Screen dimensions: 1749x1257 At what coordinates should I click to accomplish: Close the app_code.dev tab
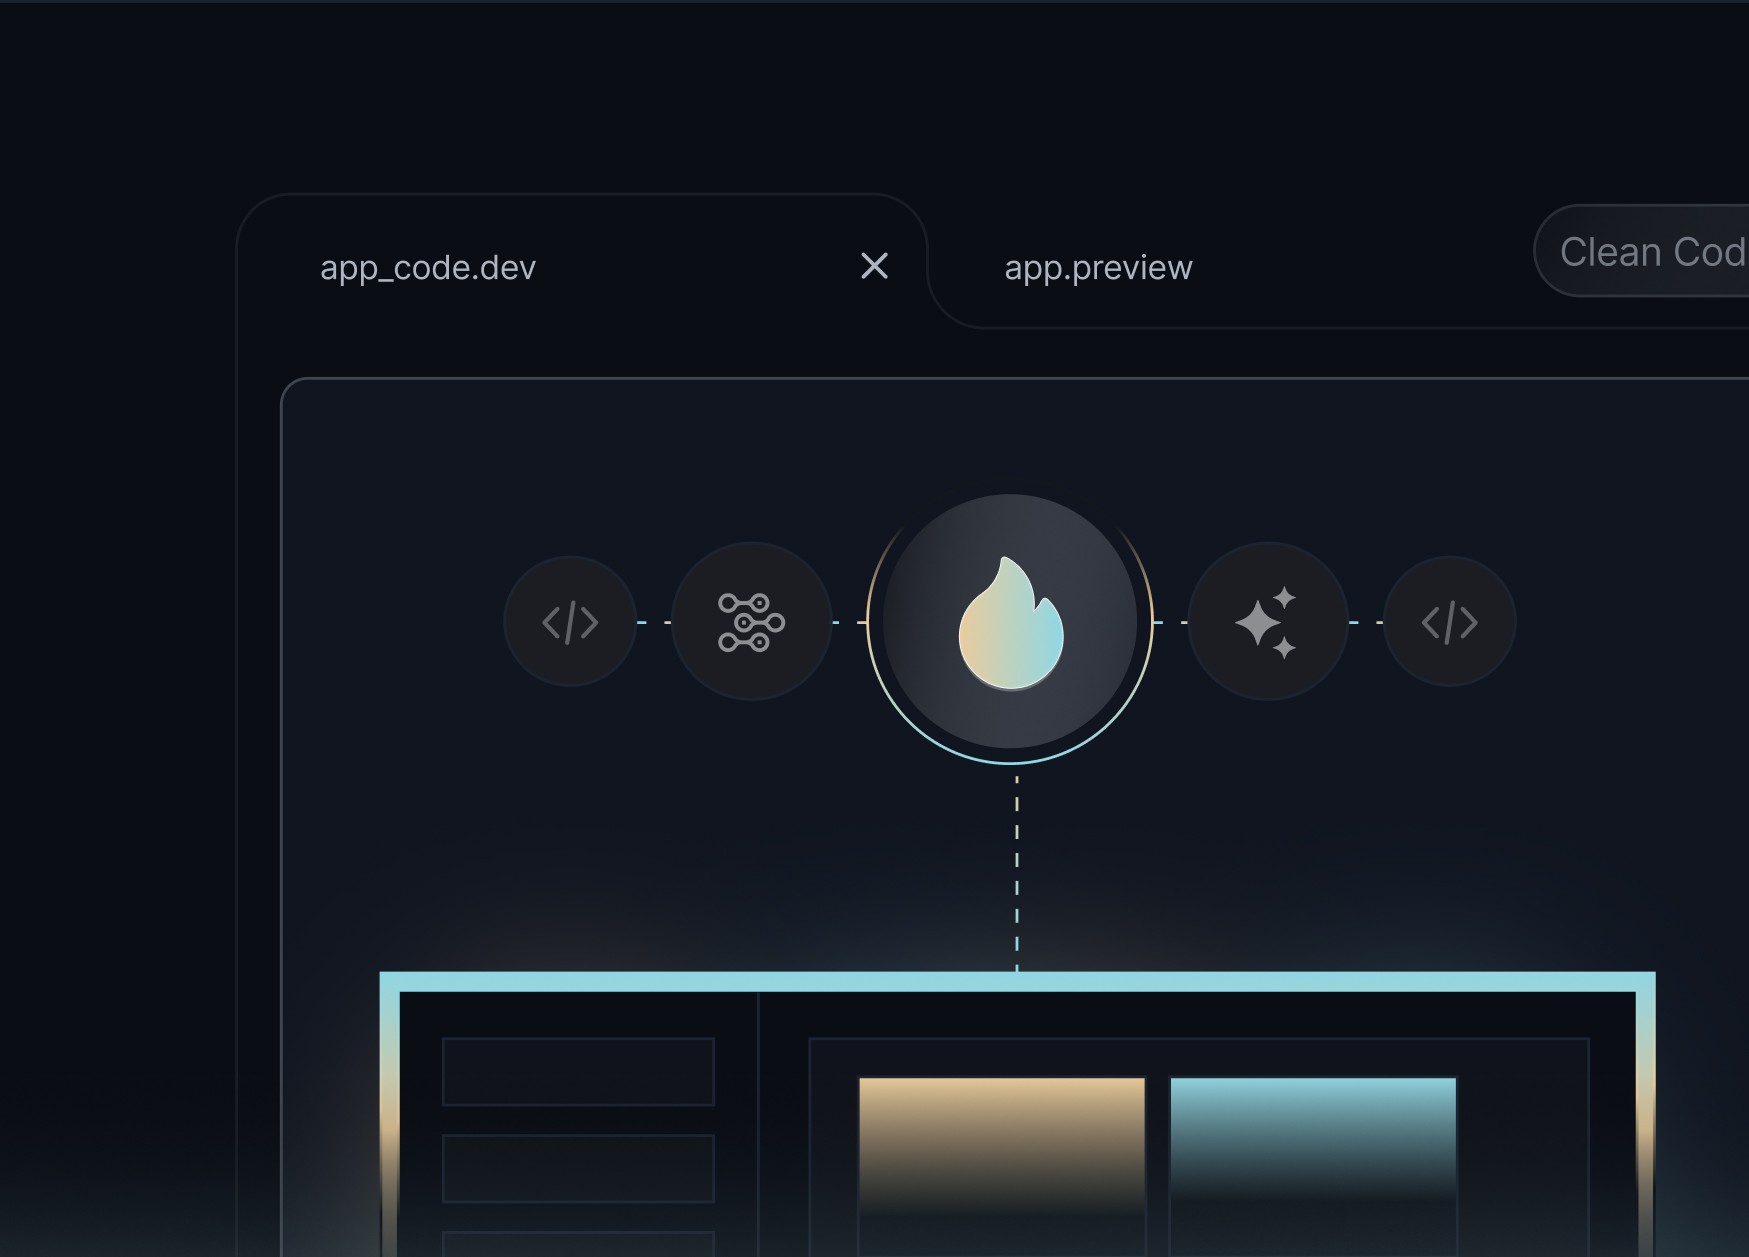874,266
